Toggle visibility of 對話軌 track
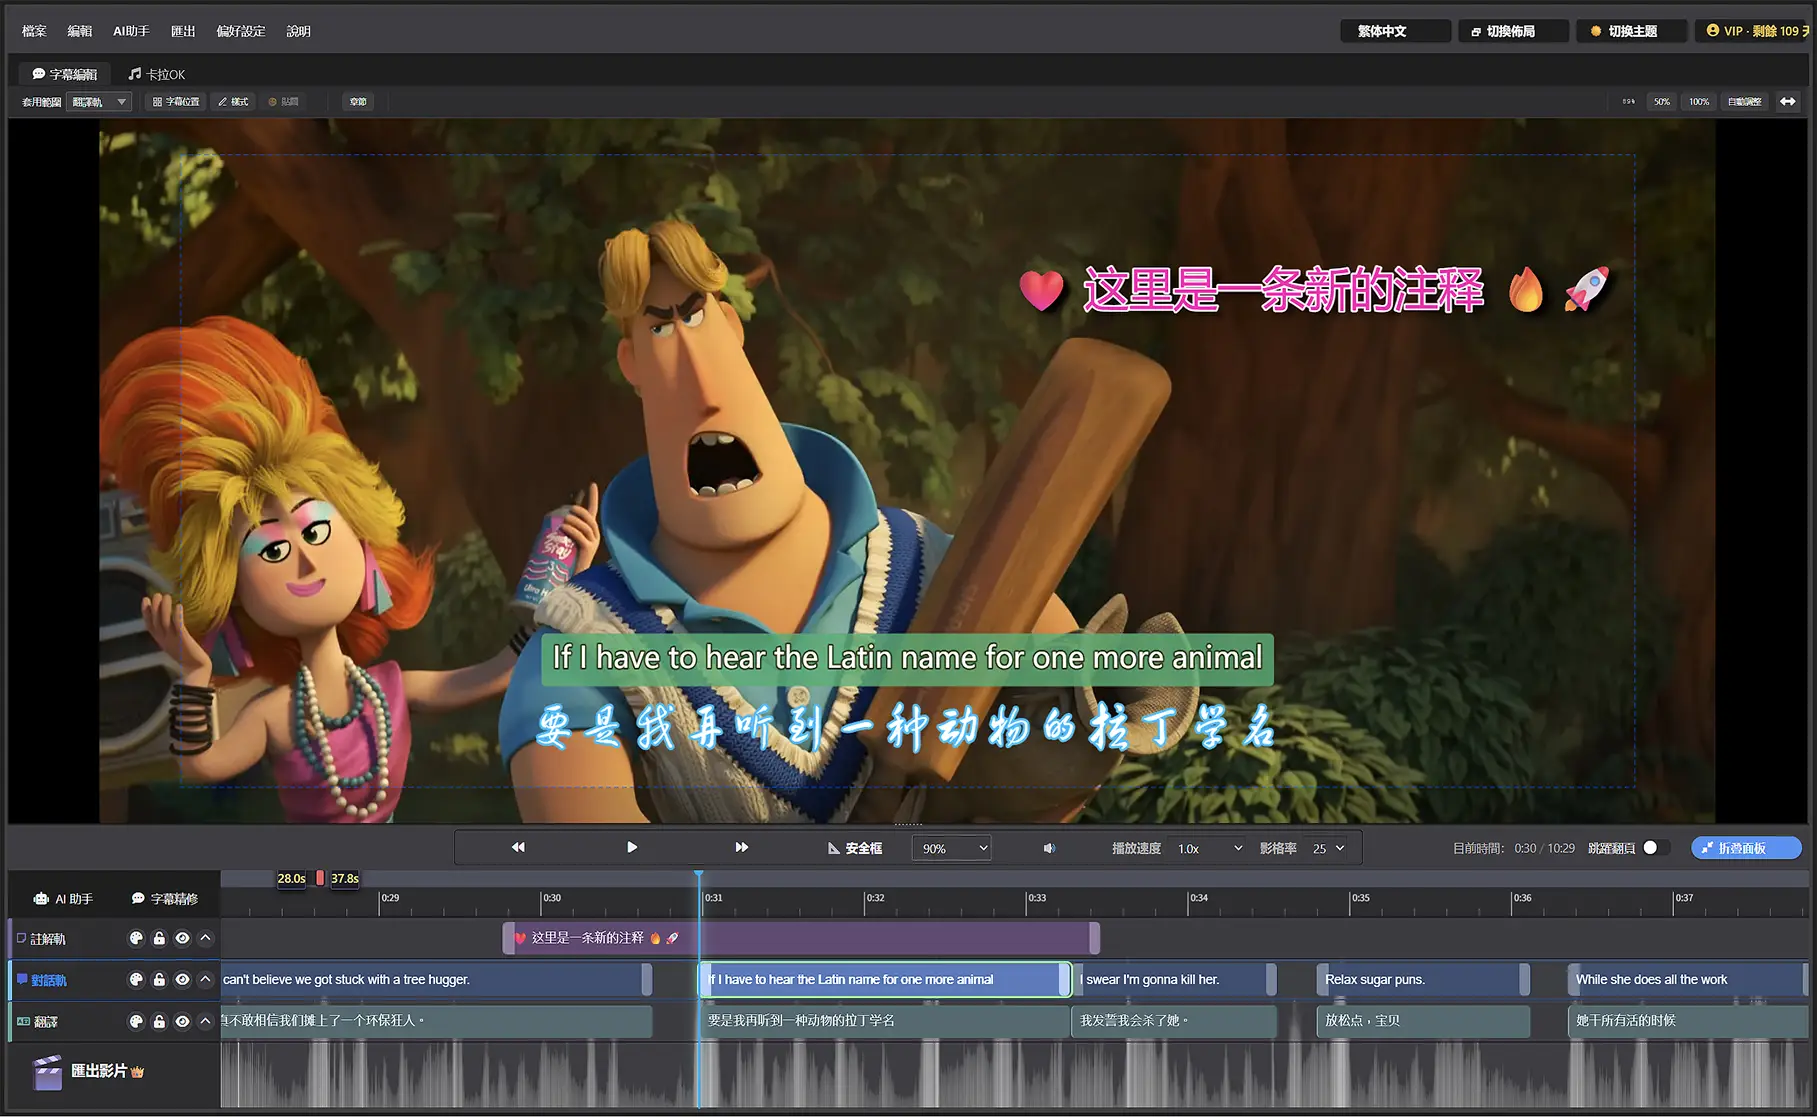1817x1117 pixels. pyautogui.click(x=182, y=980)
